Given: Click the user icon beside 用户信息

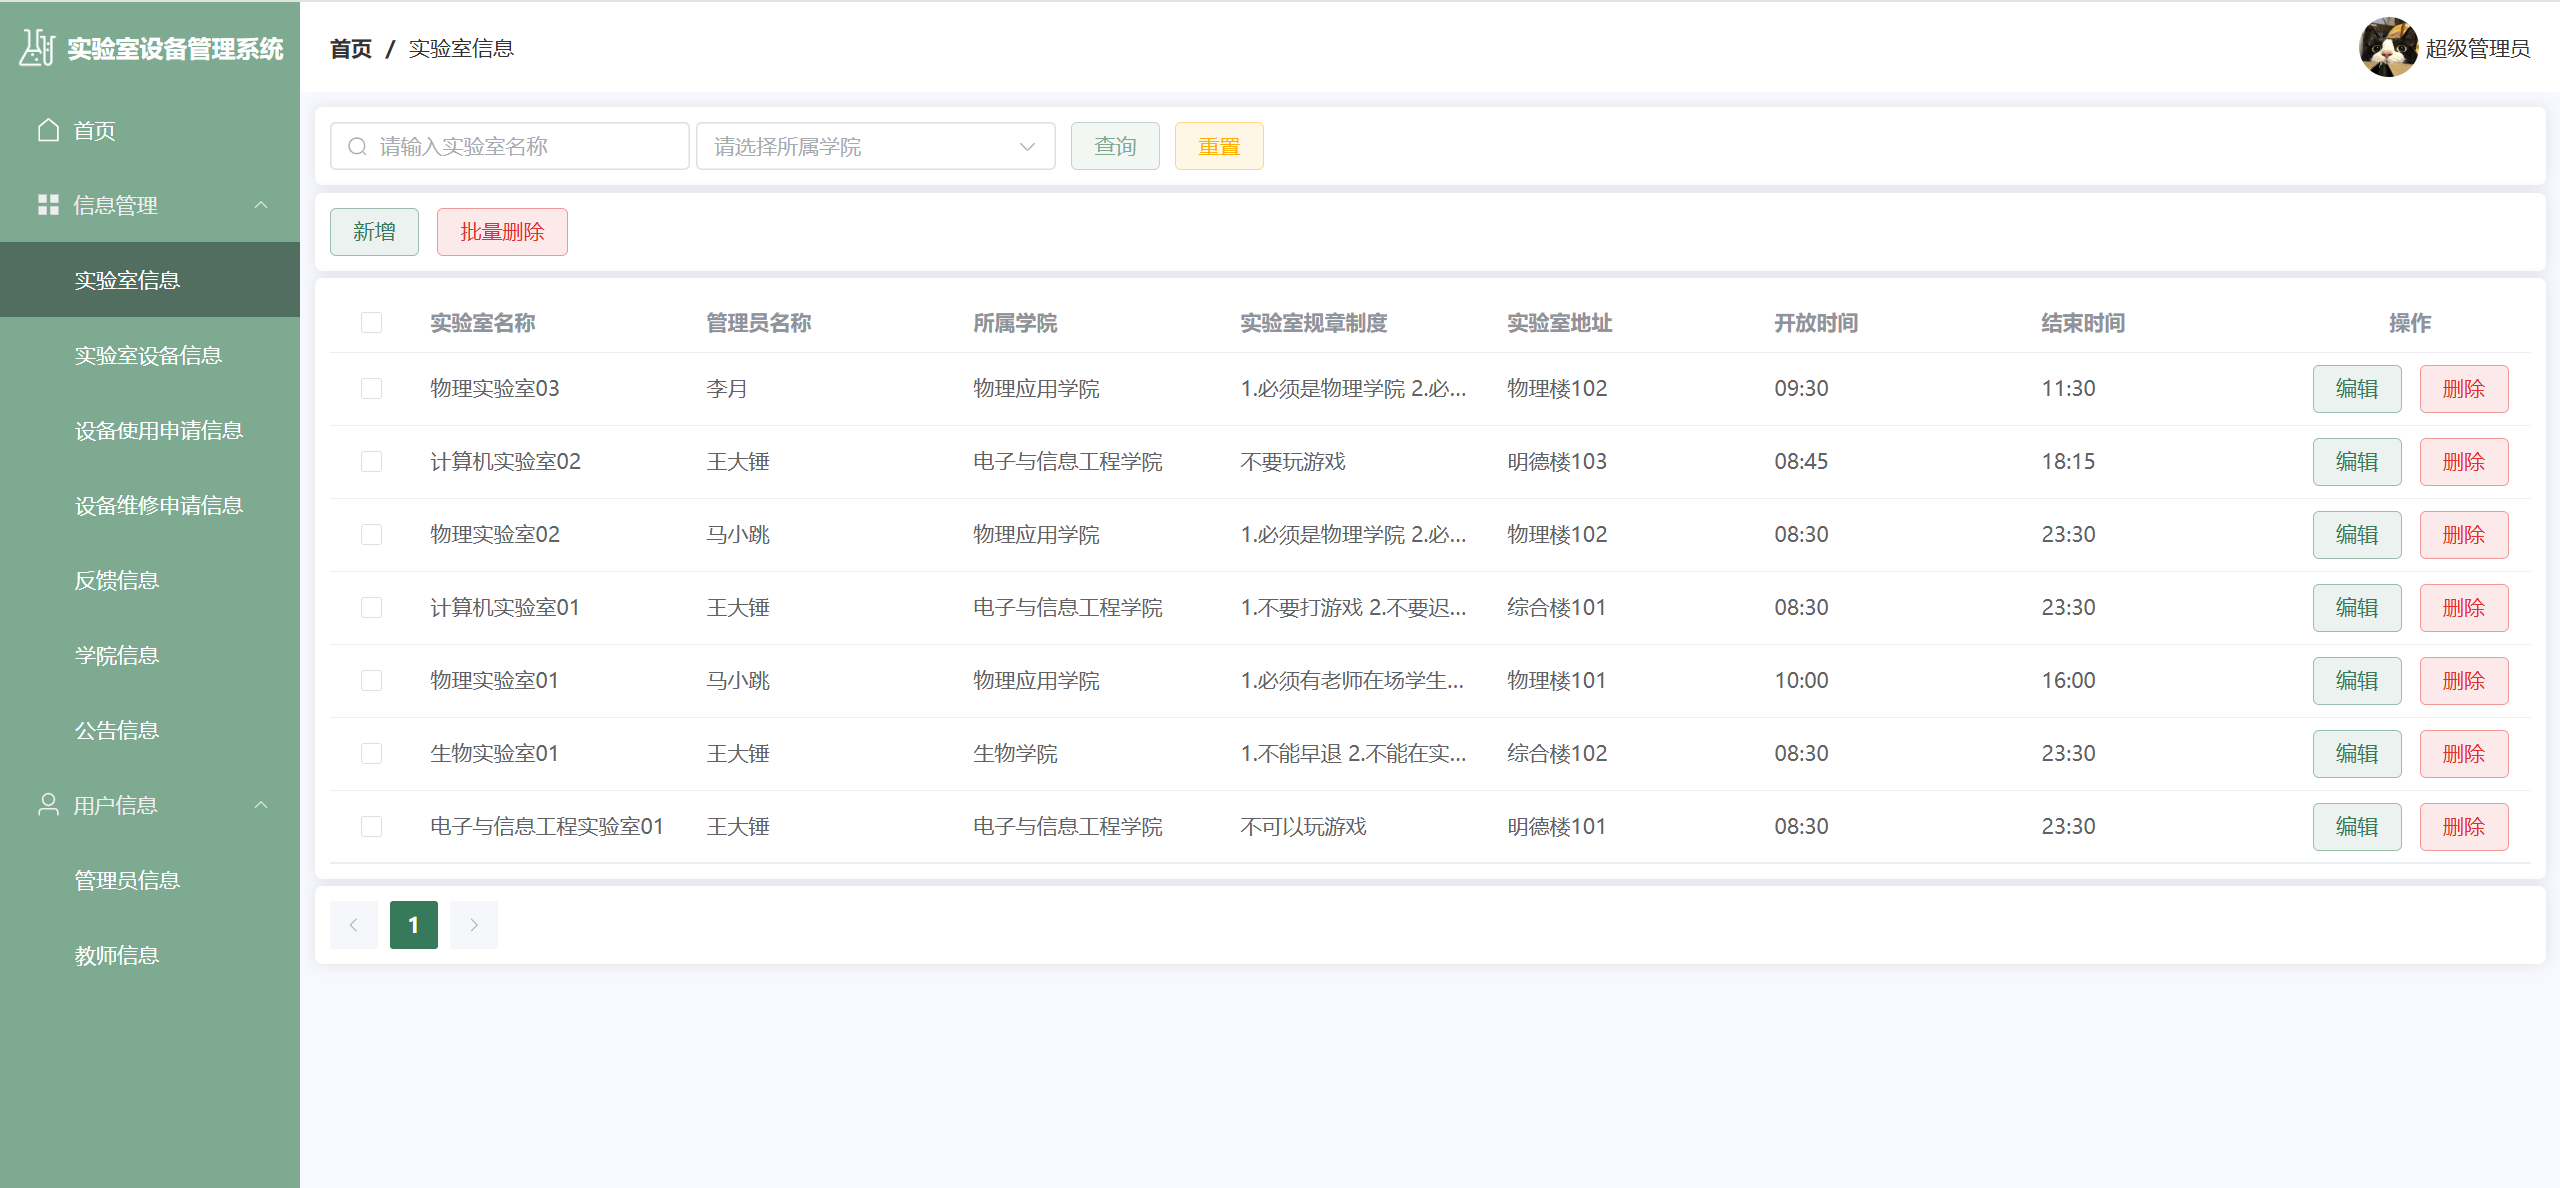Looking at the screenshot, I should pos(48,805).
